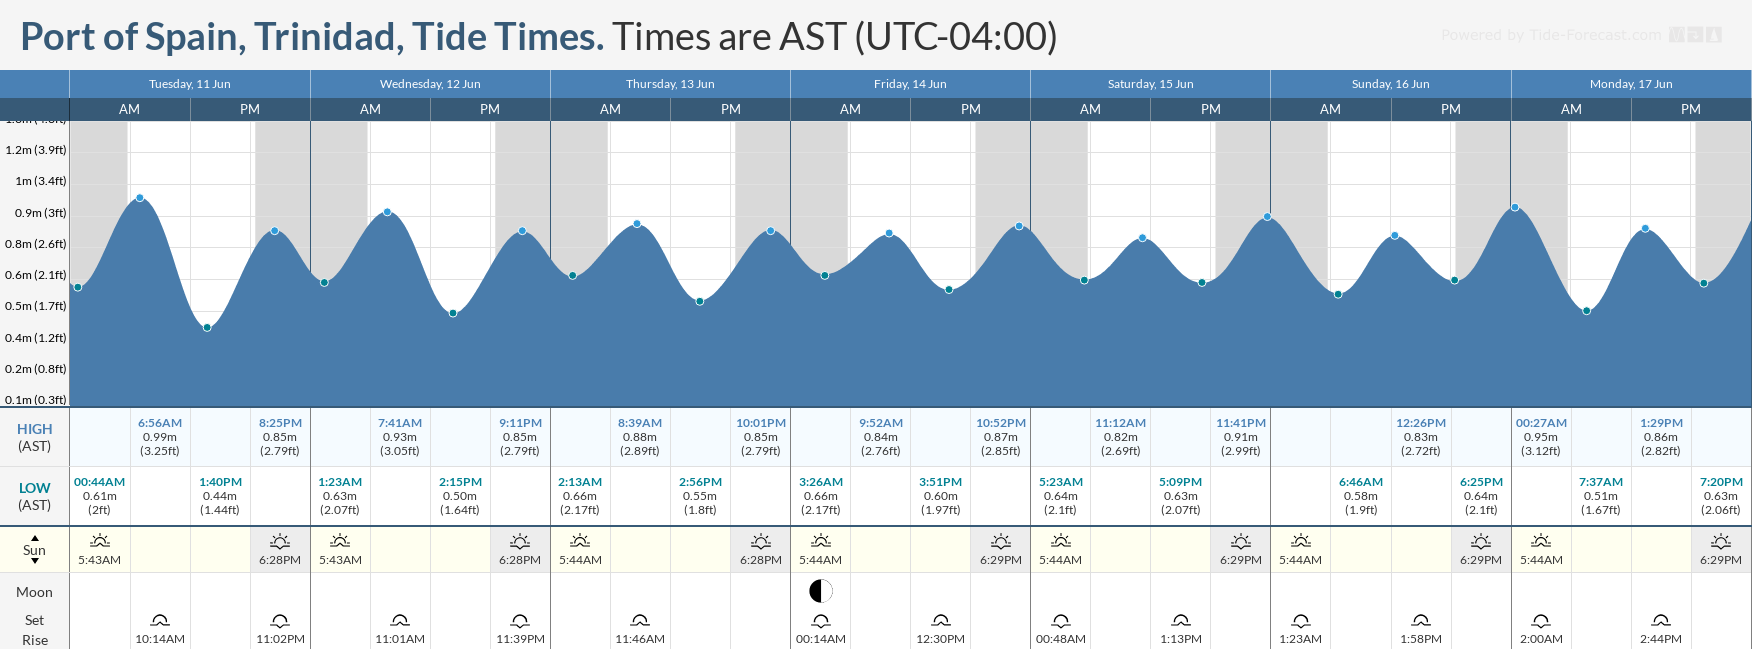Click the moon icon above 1:13PM
This screenshot has width=1752, height=649.
click(1181, 621)
